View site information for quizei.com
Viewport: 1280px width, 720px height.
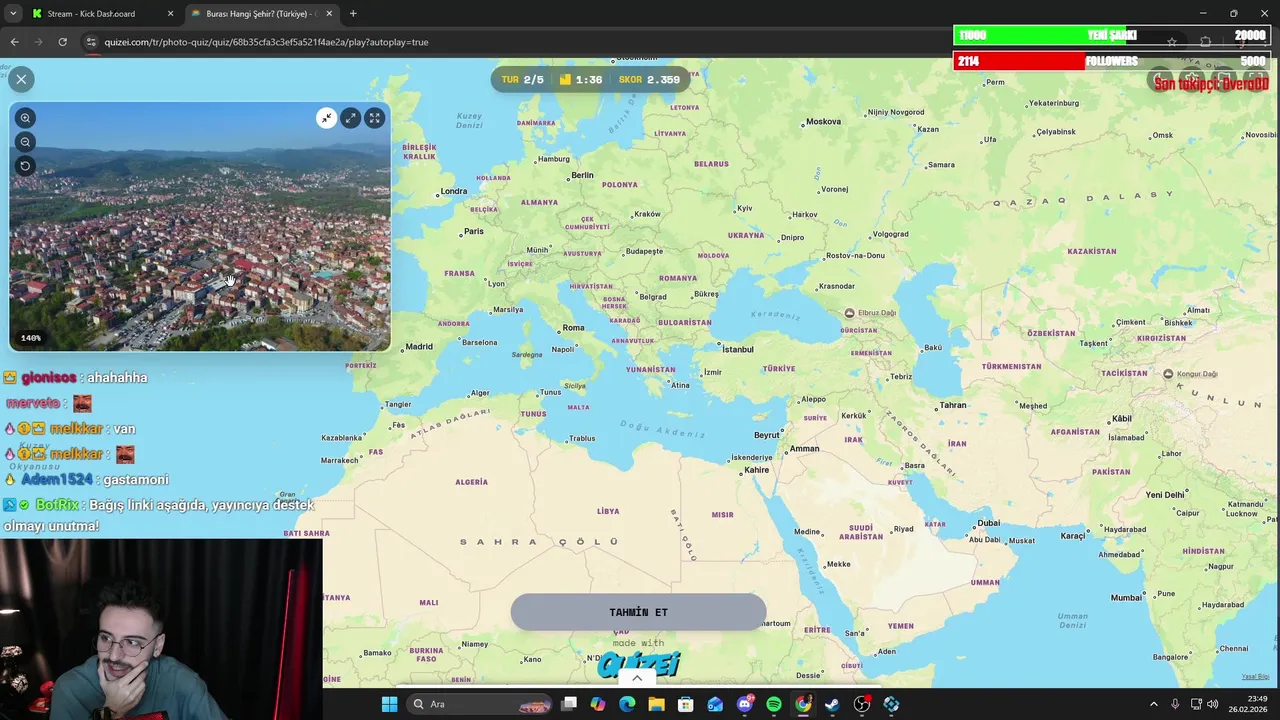tap(90, 42)
